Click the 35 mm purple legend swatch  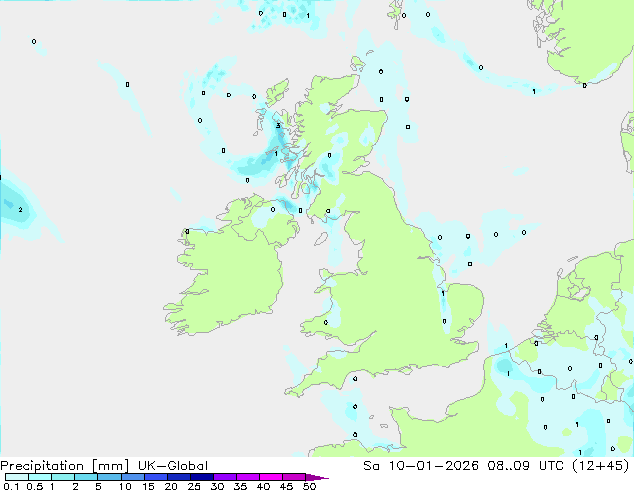pos(248,478)
